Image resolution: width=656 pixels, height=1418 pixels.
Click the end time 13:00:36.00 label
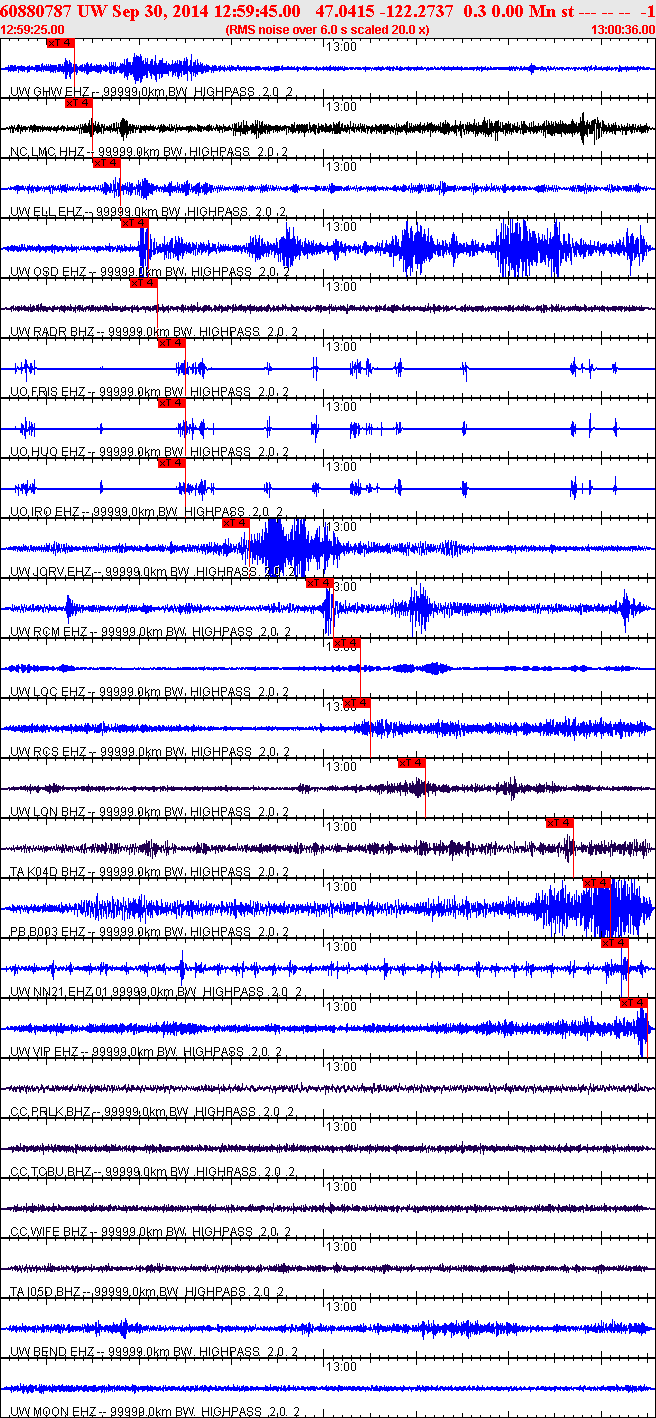tap(622, 30)
